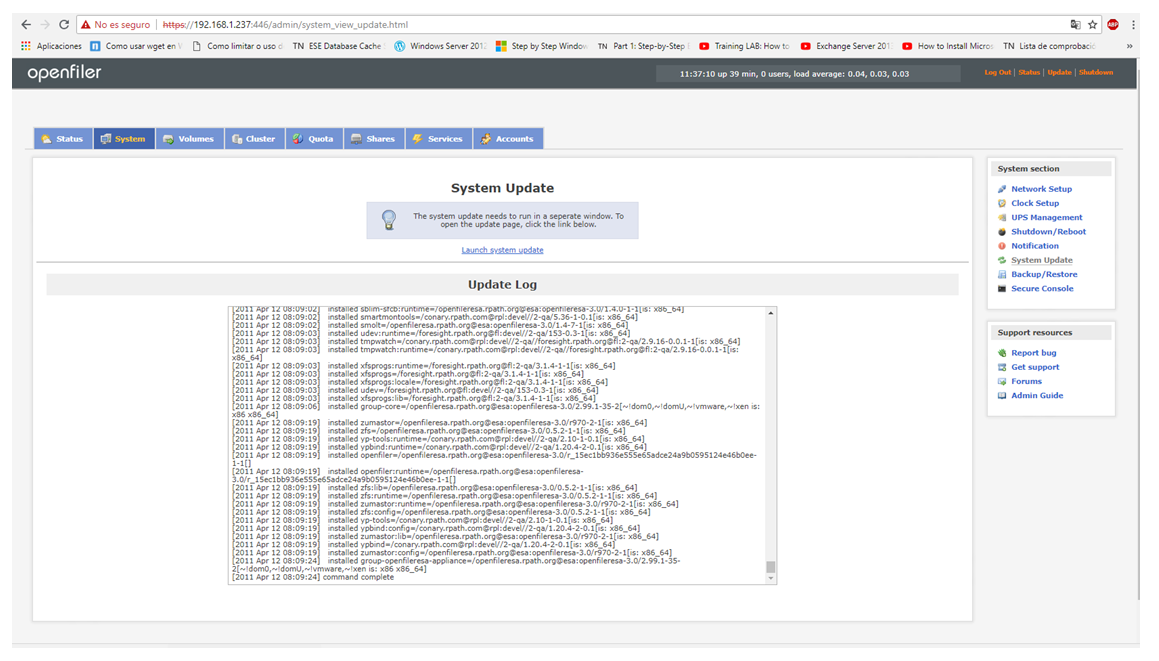Click update log scrollbar down arrow
Screen dimensions: 1159x661
[771, 579]
